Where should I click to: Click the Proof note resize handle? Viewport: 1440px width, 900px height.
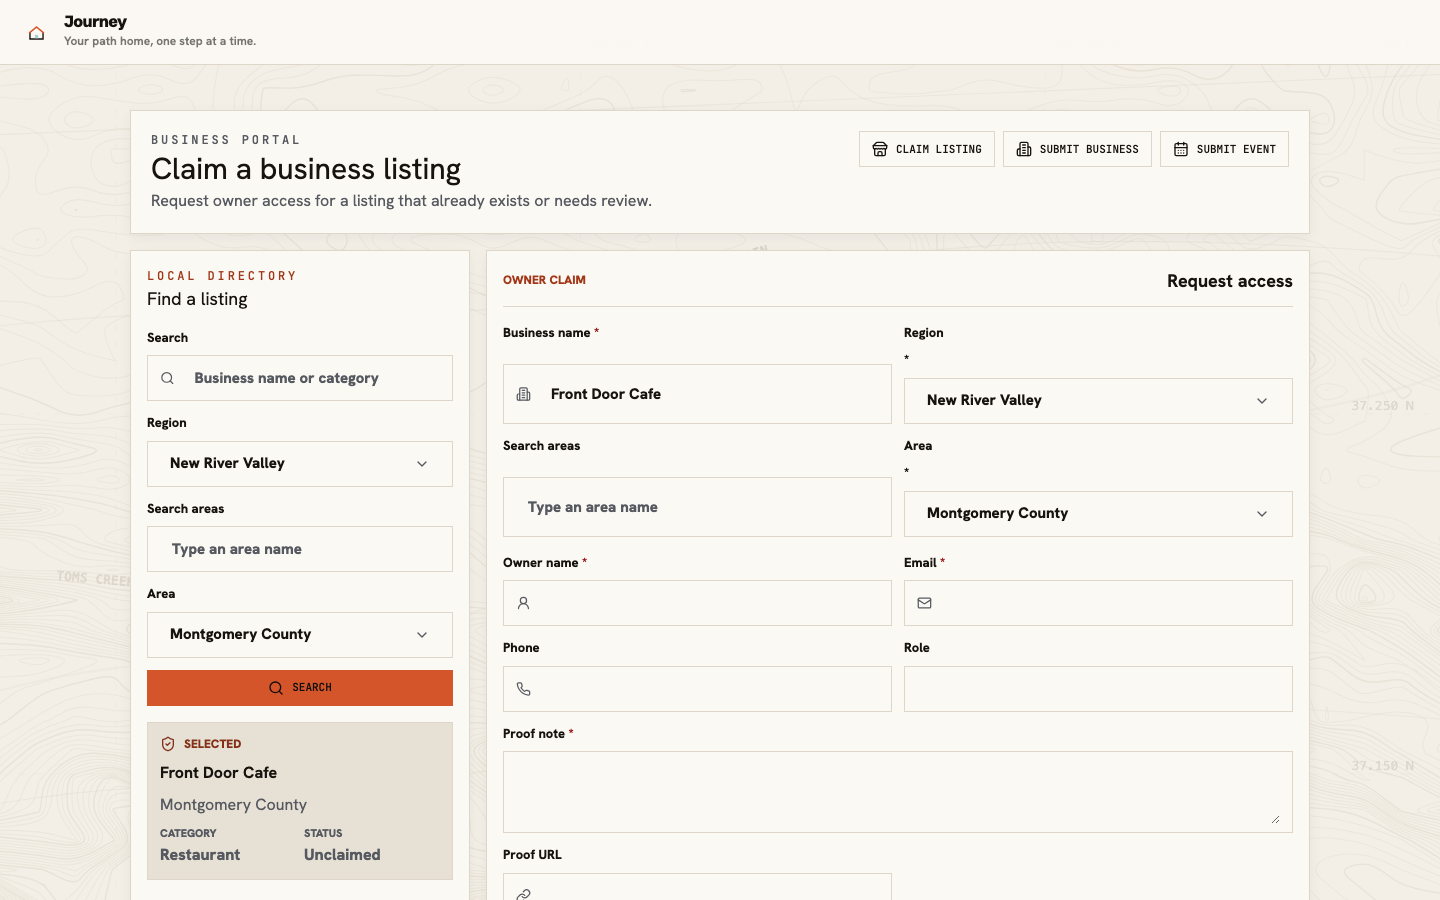coord(1275,819)
